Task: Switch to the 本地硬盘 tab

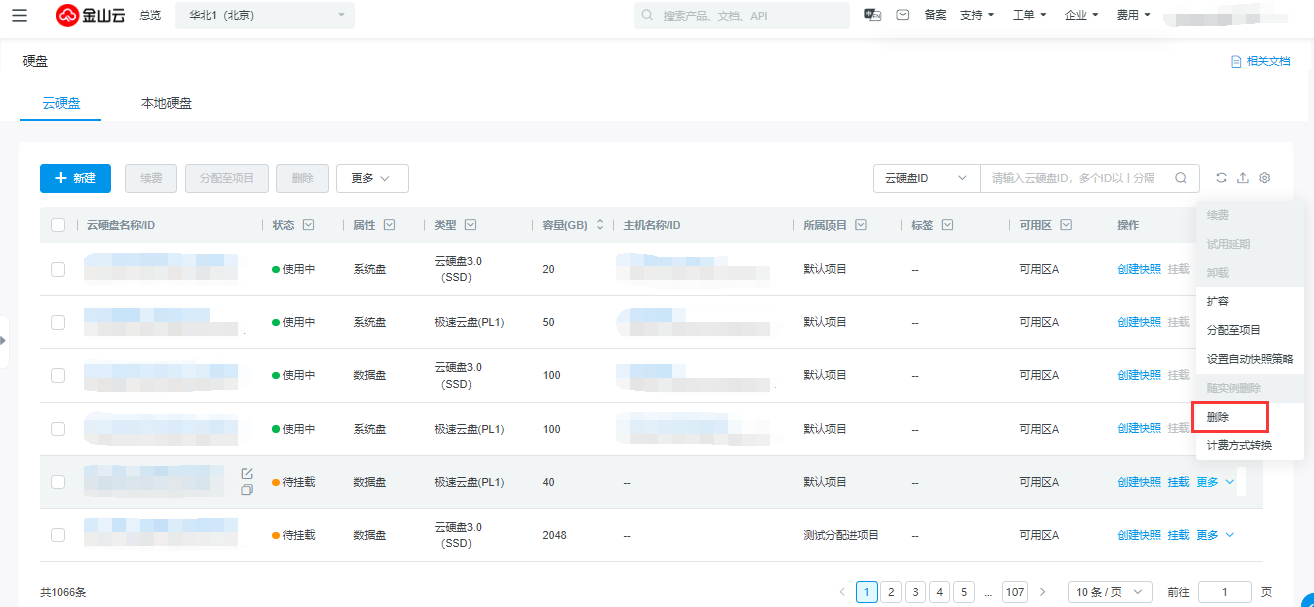Action: (x=166, y=103)
